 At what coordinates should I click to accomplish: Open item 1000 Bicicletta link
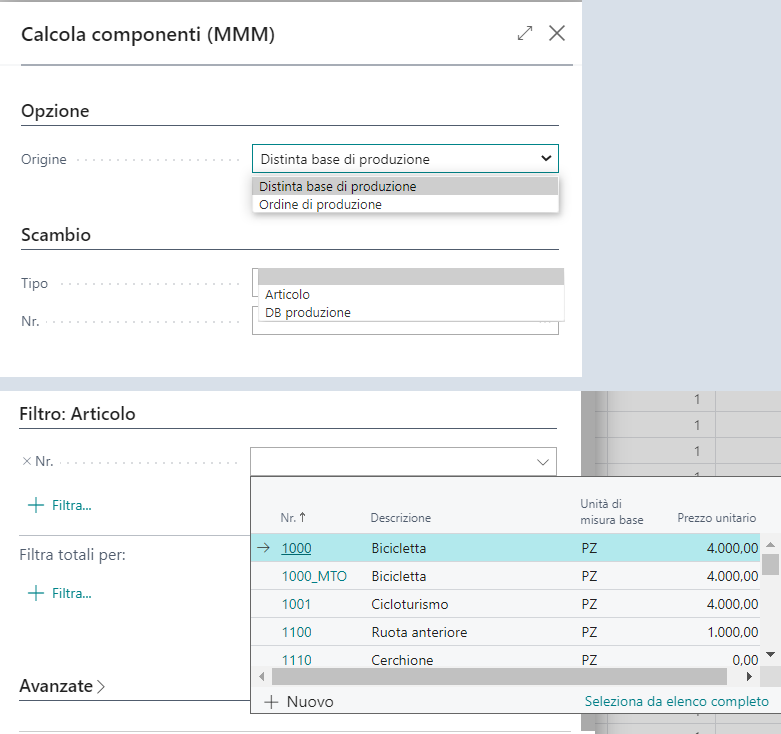pyautogui.click(x=296, y=548)
